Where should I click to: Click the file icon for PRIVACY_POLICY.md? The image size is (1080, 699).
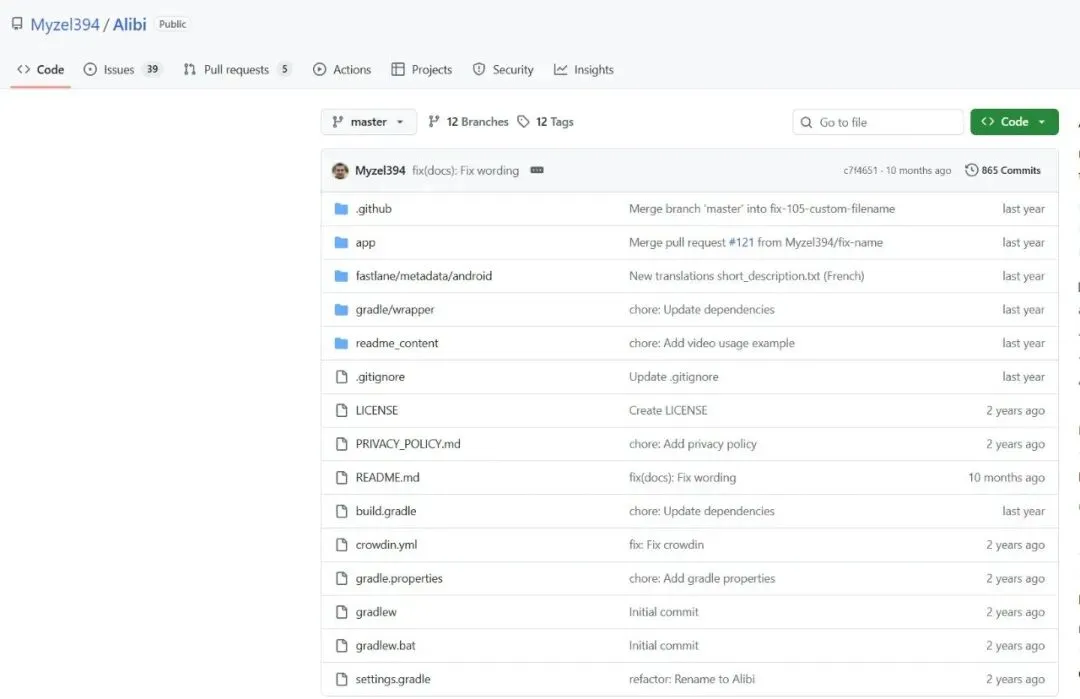342,444
